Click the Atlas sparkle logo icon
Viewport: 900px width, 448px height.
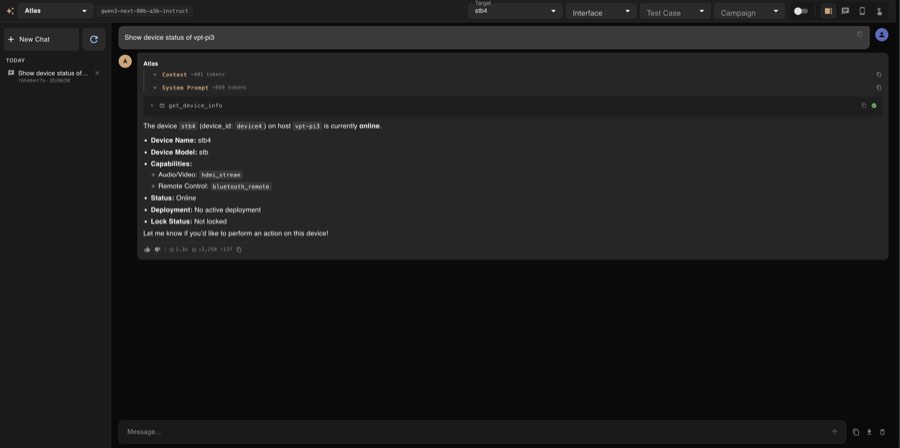point(10,11)
